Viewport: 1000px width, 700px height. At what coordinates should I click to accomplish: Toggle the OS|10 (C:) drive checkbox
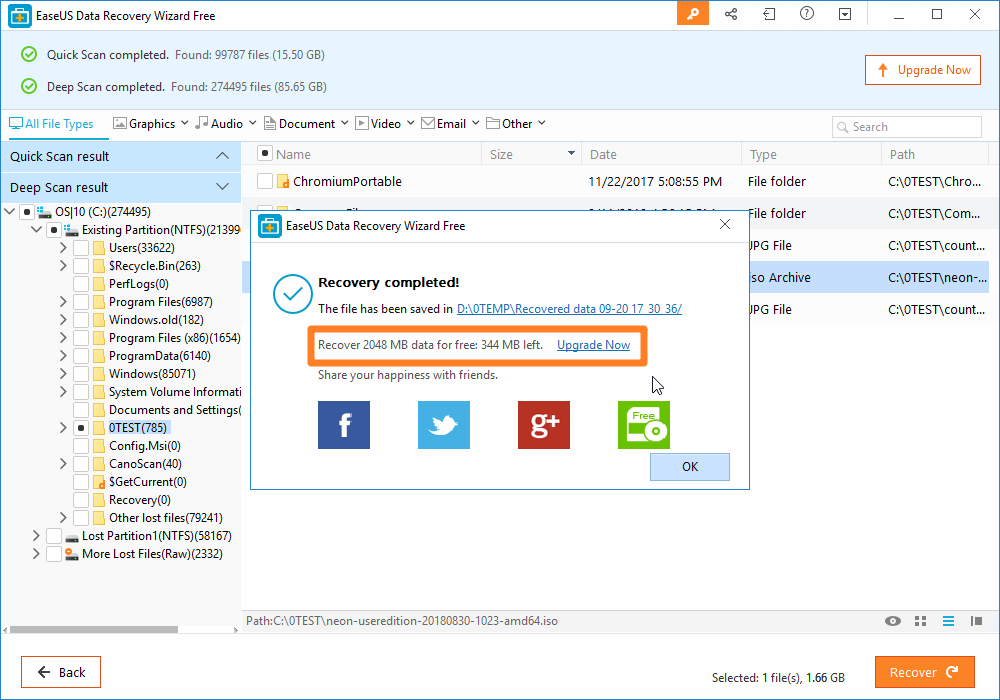tap(27, 212)
